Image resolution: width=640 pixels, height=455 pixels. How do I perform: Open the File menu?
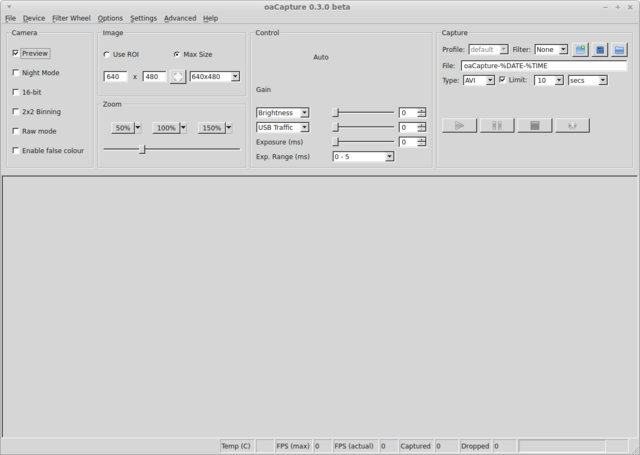pyautogui.click(x=10, y=18)
